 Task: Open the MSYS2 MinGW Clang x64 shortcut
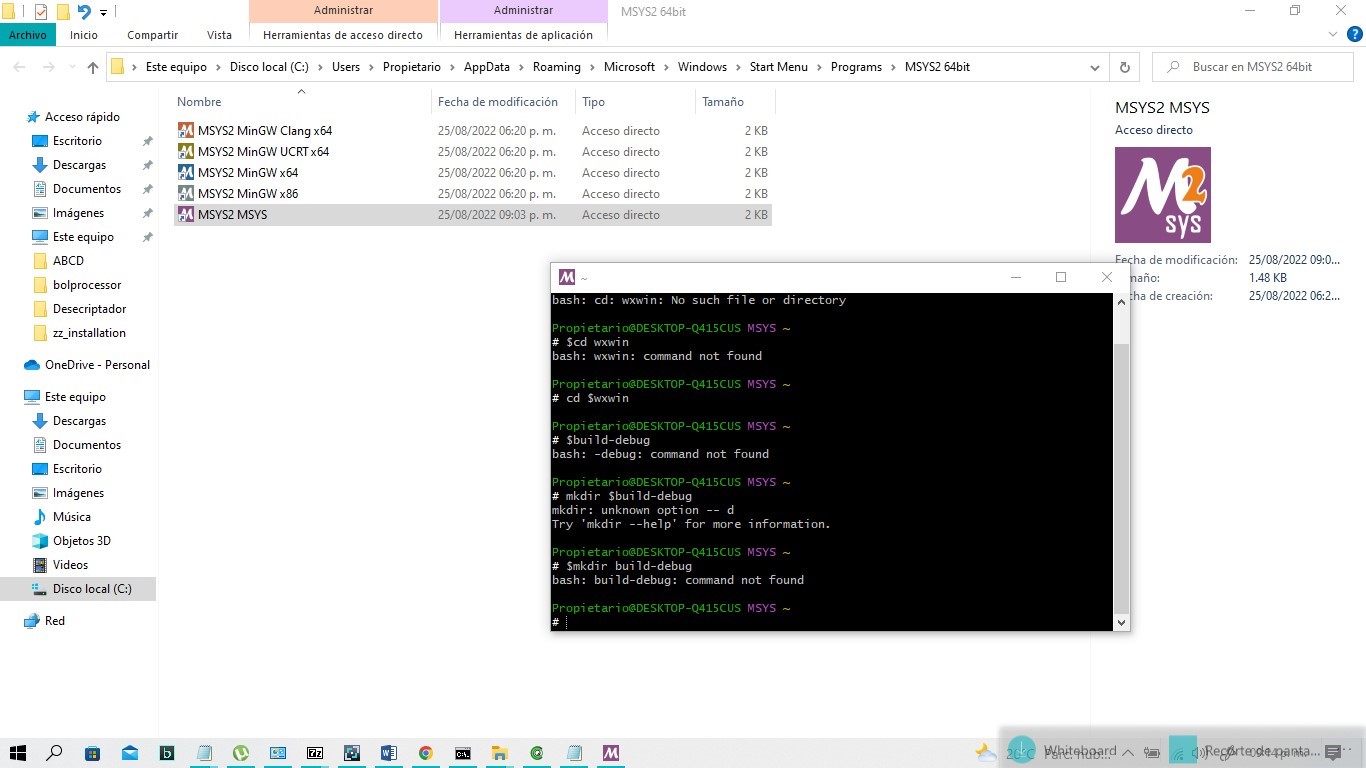[264, 130]
